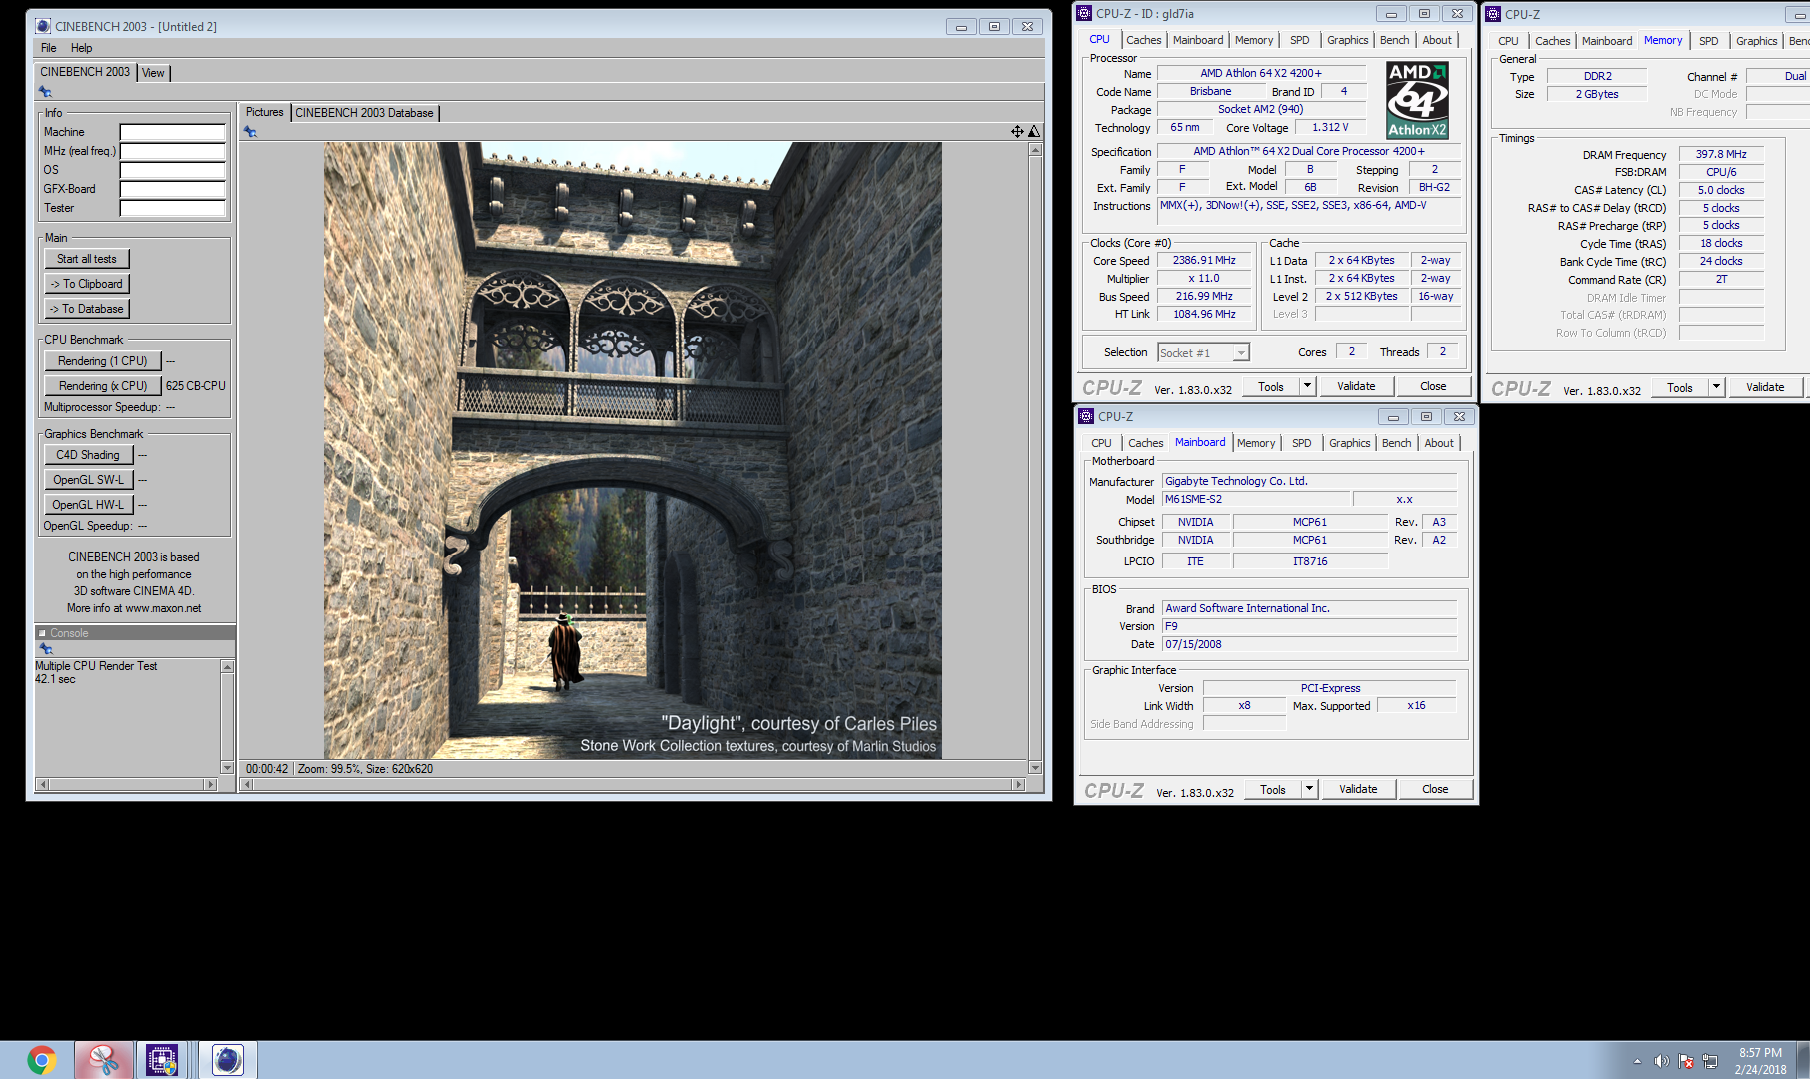This screenshot has width=1810, height=1079.
Task: Open the Help menu in CINEBENCH
Action: (81, 48)
